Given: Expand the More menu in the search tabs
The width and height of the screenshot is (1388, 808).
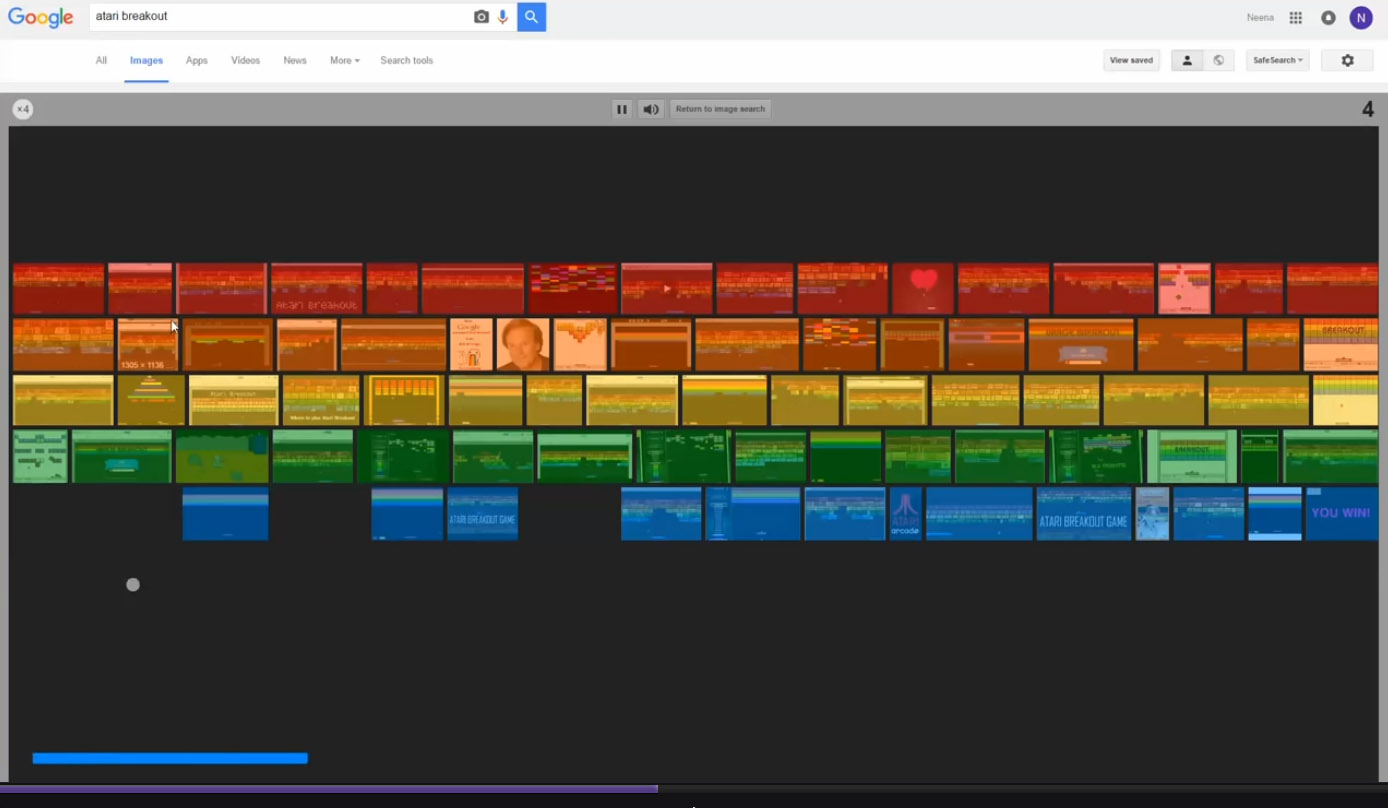Looking at the screenshot, I should click(x=344, y=61).
